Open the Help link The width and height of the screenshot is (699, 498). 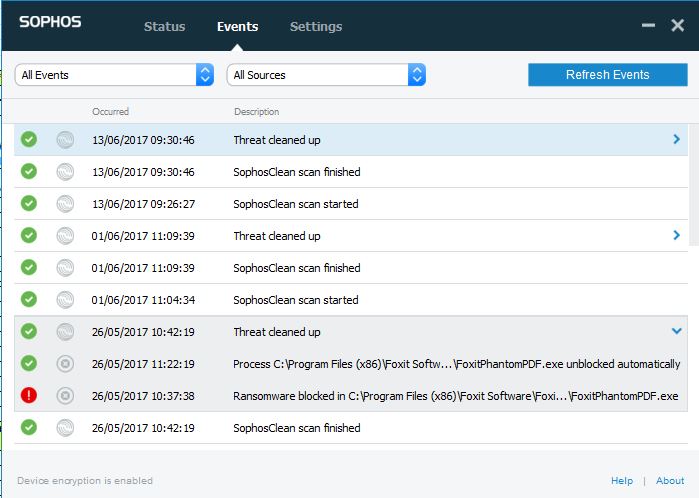[622, 481]
